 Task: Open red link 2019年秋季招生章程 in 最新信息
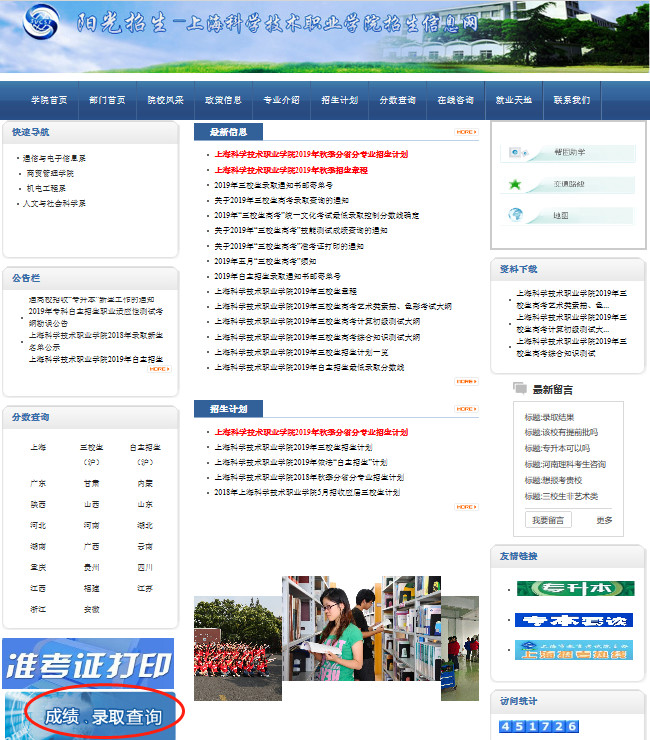click(291, 170)
